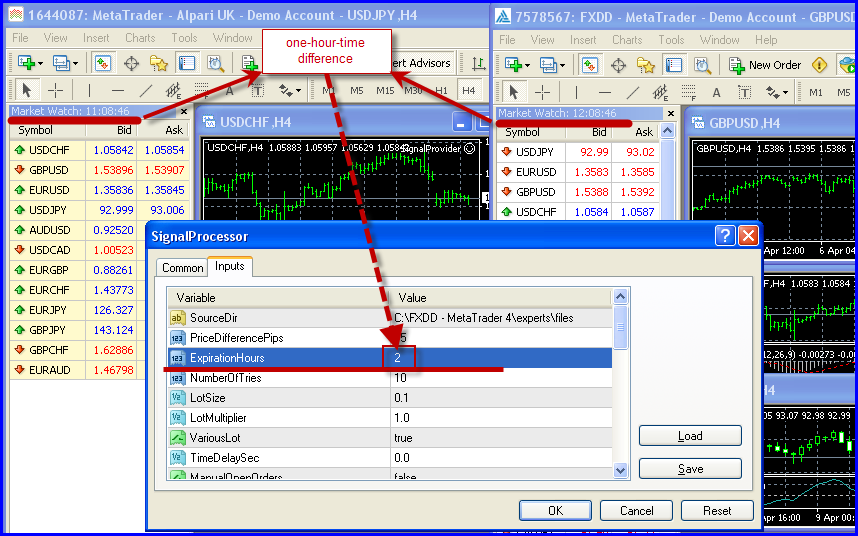The width and height of the screenshot is (858, 536).
Task: Click Inputs list scrollbar down arrow
Action: [x=620, y=470]
